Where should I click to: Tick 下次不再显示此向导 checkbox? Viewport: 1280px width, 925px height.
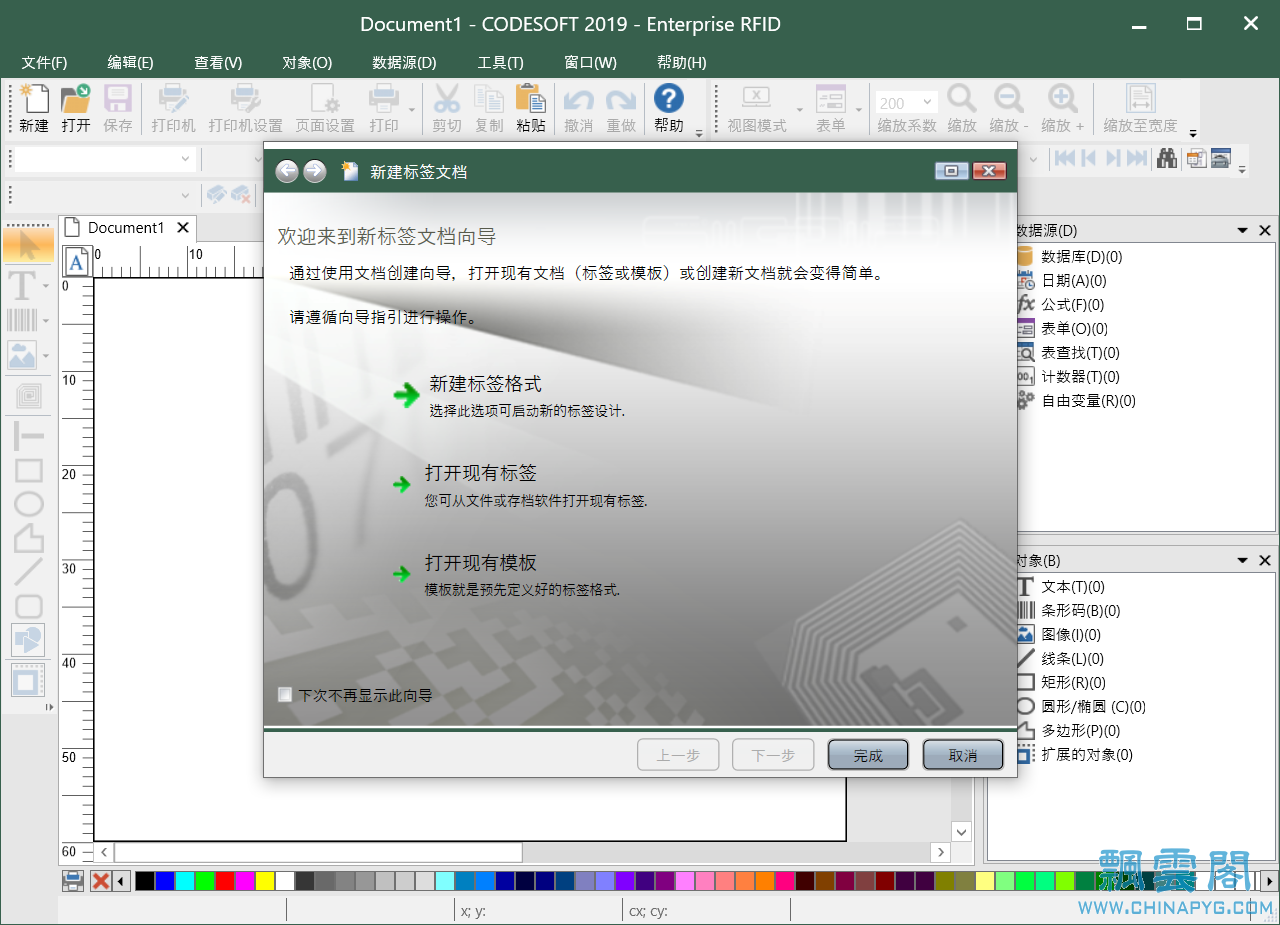(285, 694)
